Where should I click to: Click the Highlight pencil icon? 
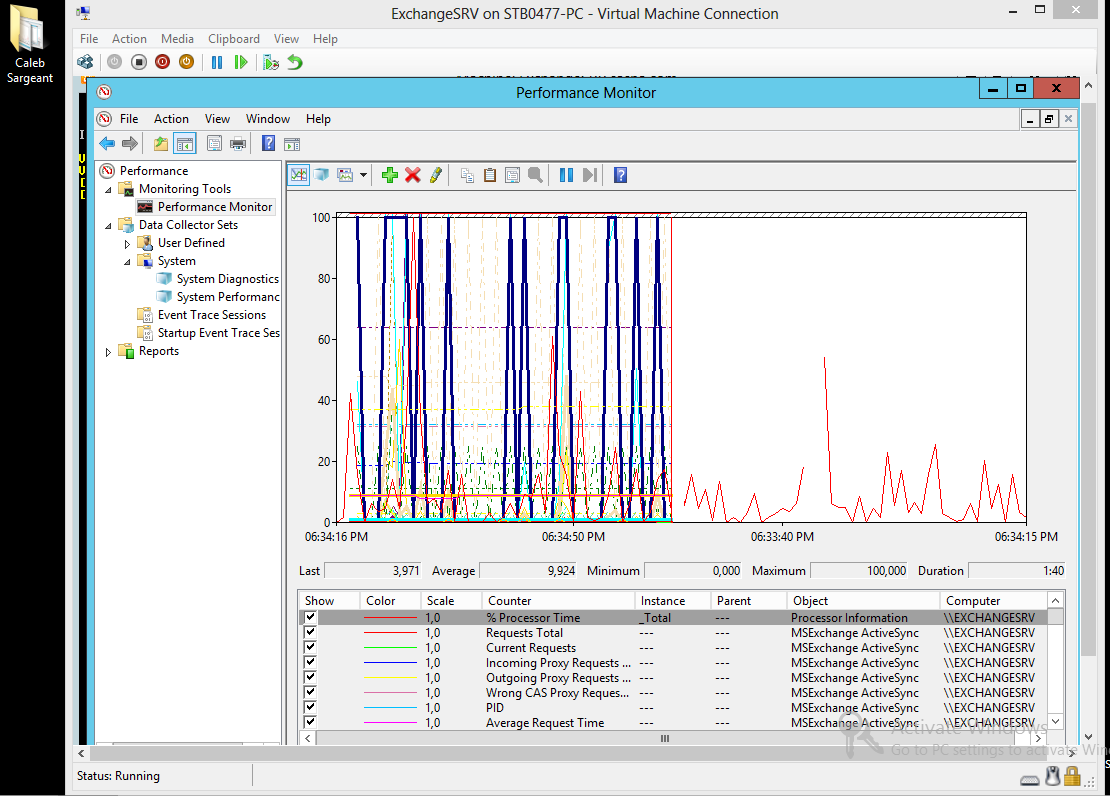coord(435,175)
